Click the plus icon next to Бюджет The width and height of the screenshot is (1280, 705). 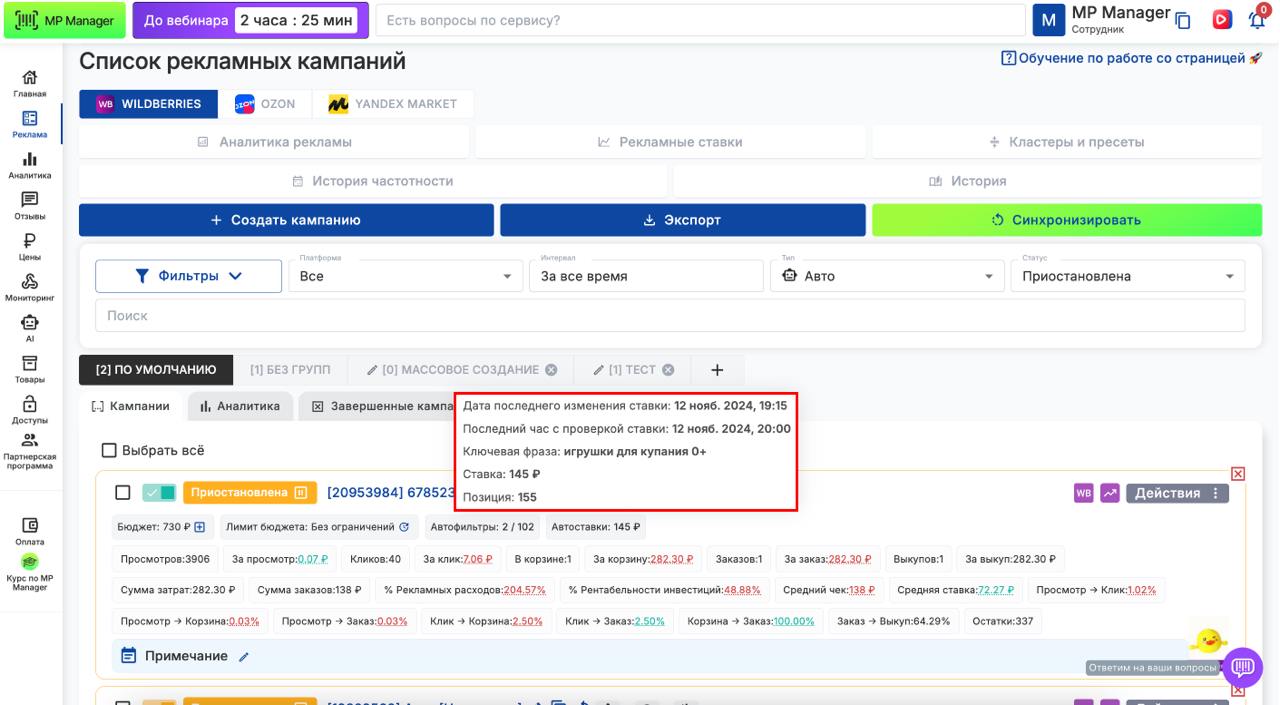tap(199, 527)
